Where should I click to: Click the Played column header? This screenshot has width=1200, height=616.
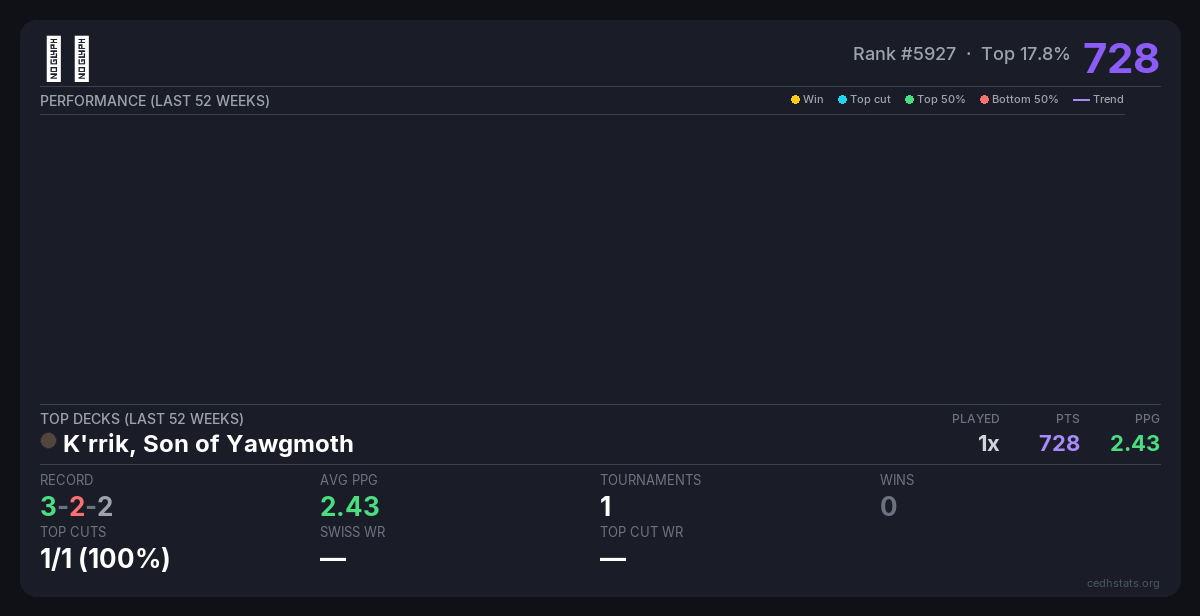pos(975,419)
